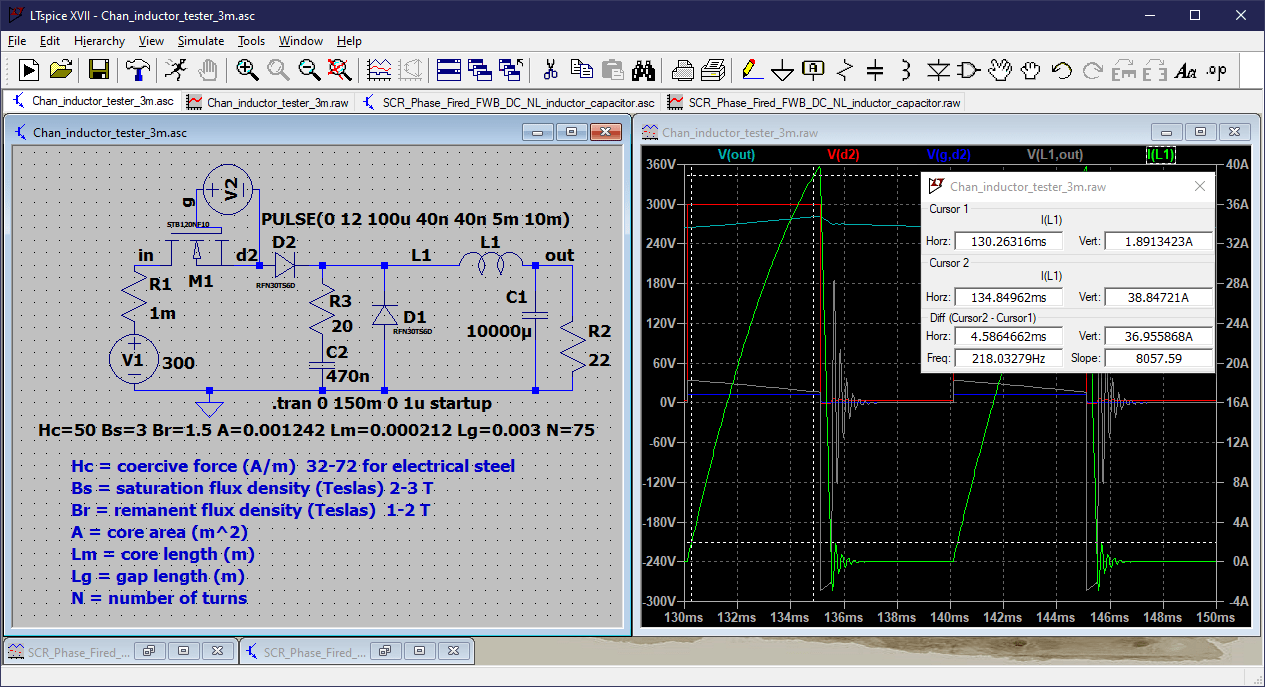Place a ground symbol
This screenshot has width=1265, height=694.
pyautogui.click(x=781, y=71)
